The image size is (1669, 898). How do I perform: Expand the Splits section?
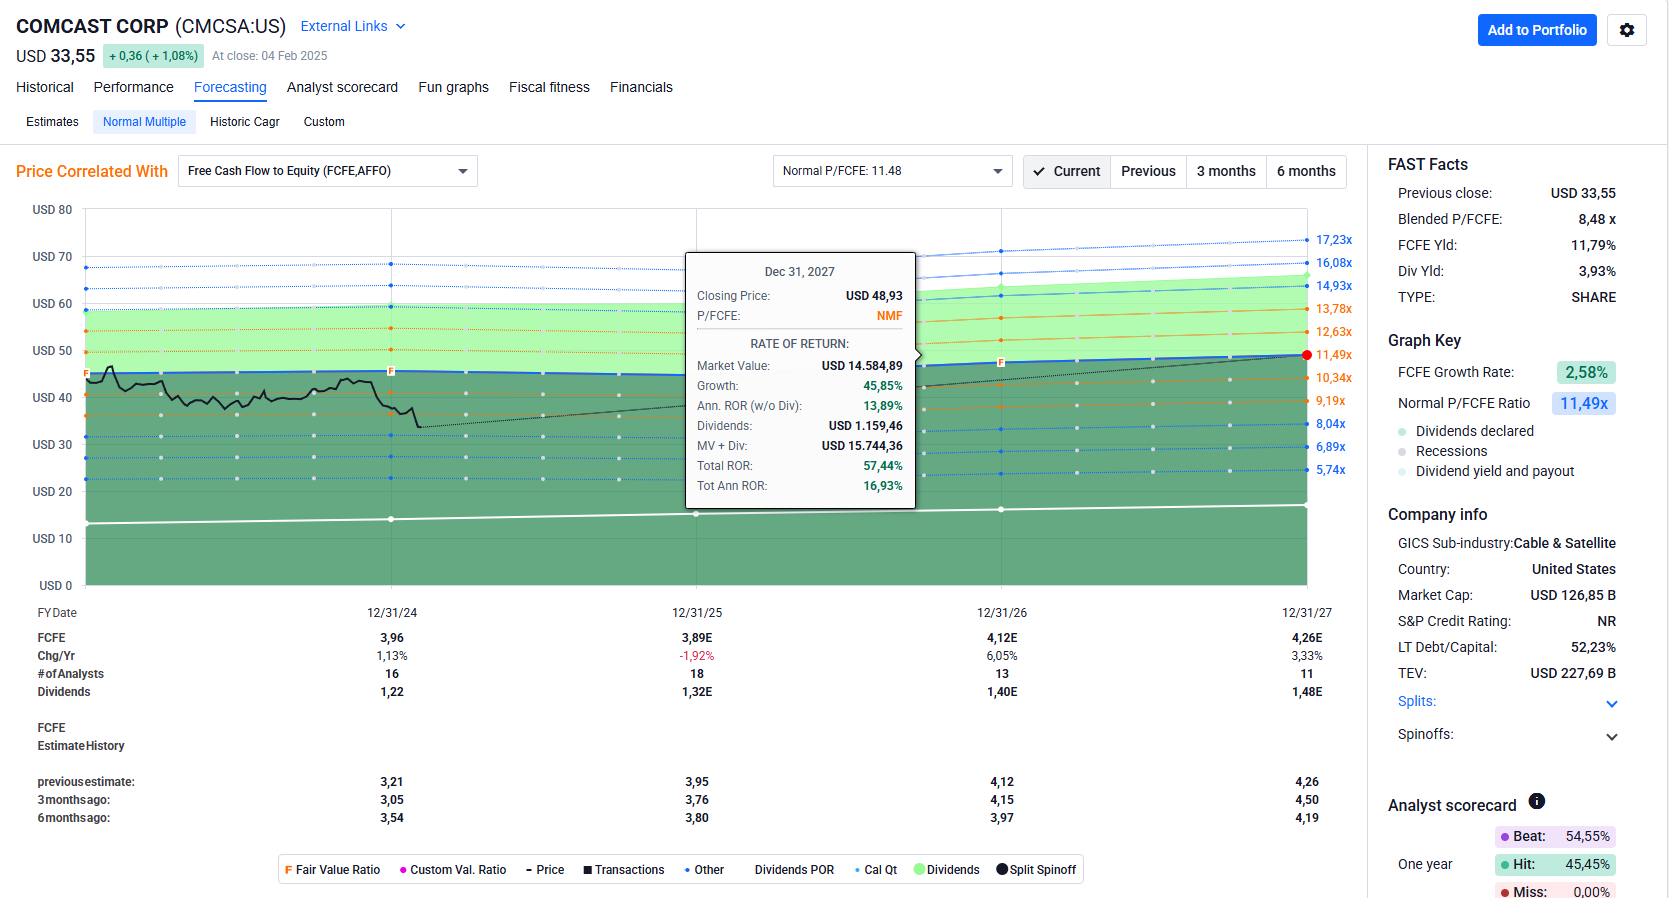1611,703
